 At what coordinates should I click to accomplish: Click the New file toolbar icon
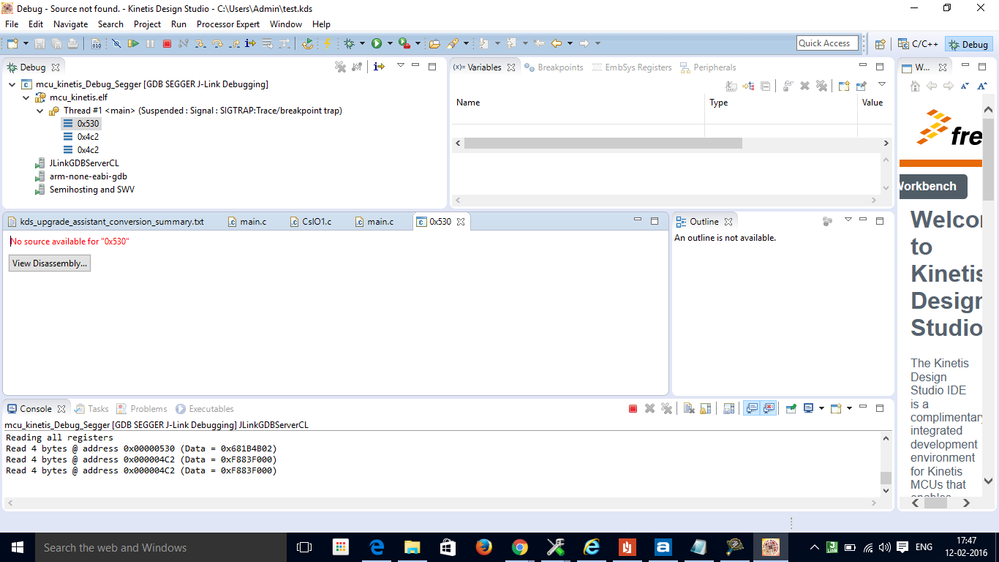coord(12,43)
